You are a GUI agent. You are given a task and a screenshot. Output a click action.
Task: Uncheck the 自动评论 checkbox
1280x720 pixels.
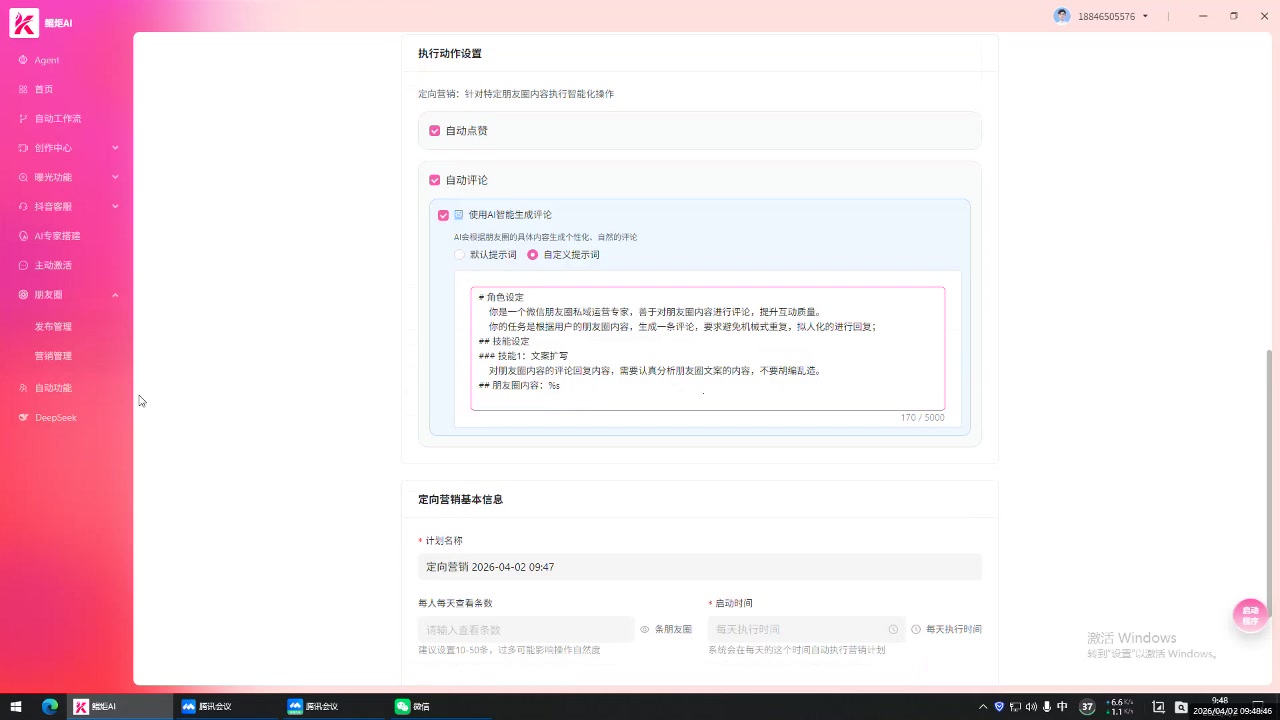coord(435,180)
